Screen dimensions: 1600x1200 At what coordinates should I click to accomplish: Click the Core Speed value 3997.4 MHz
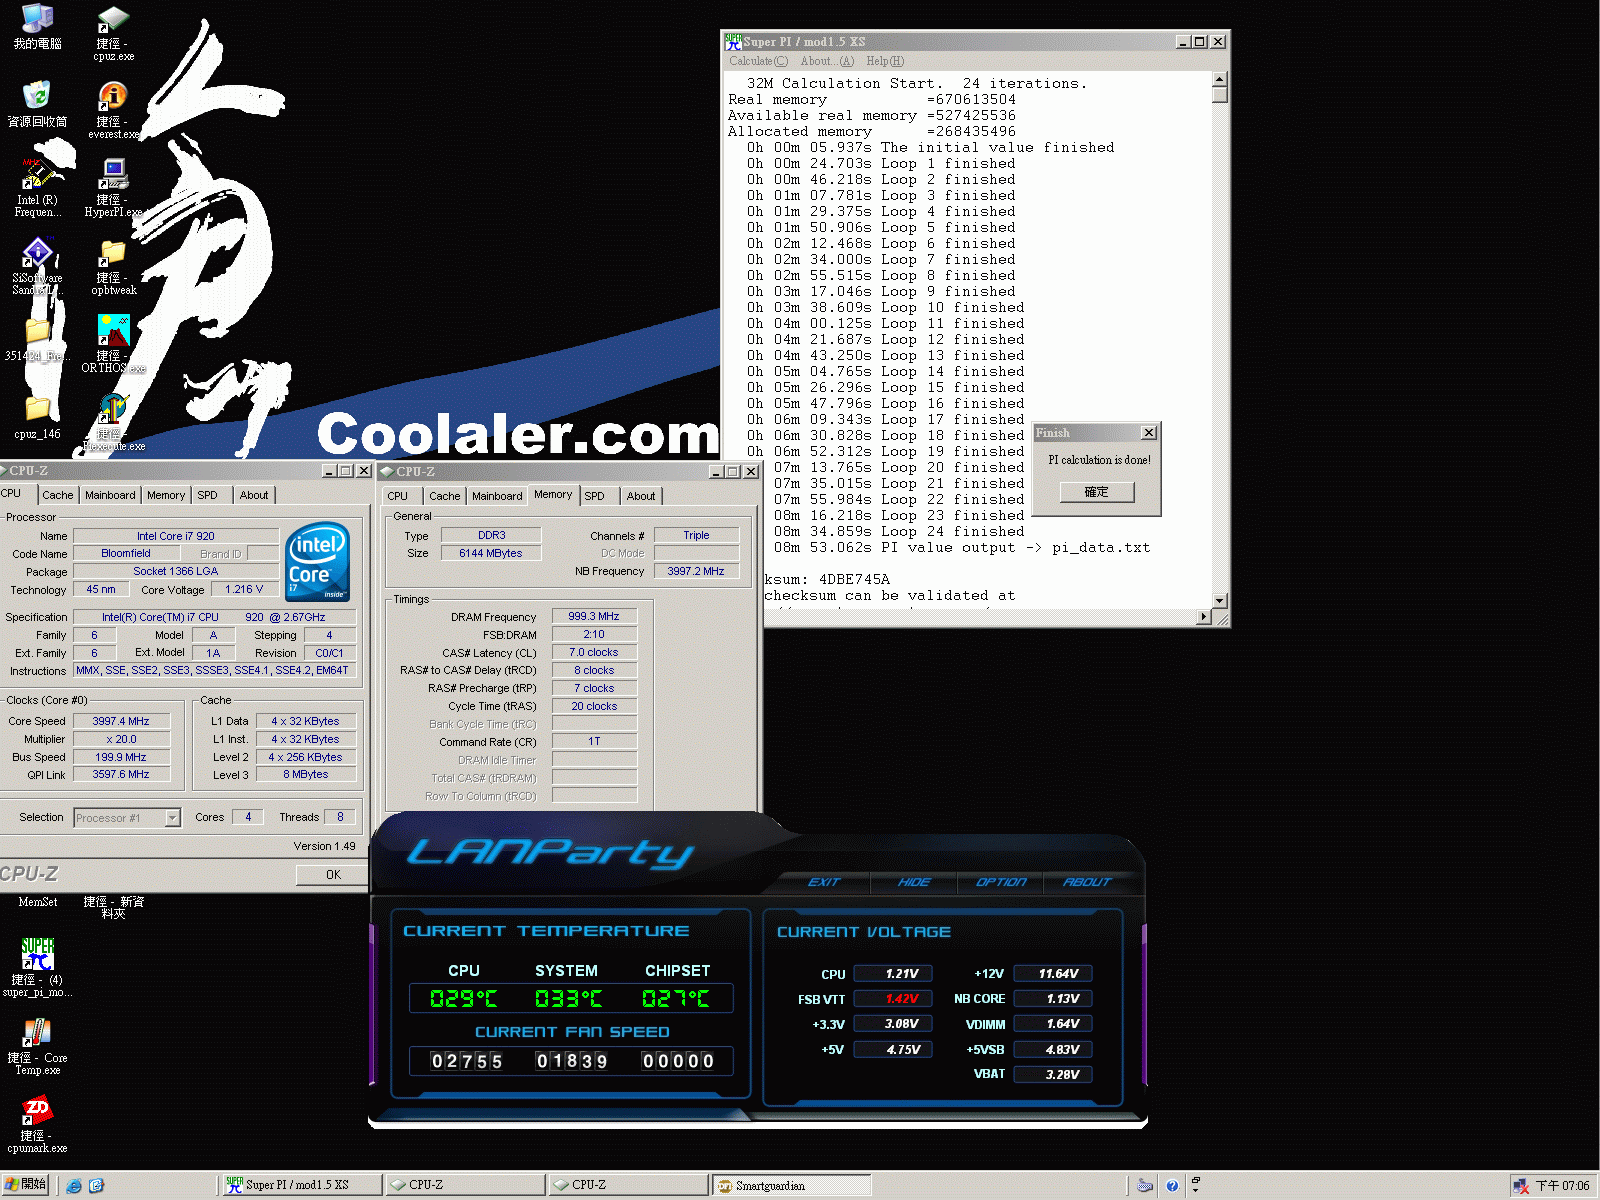coord(121,721)
